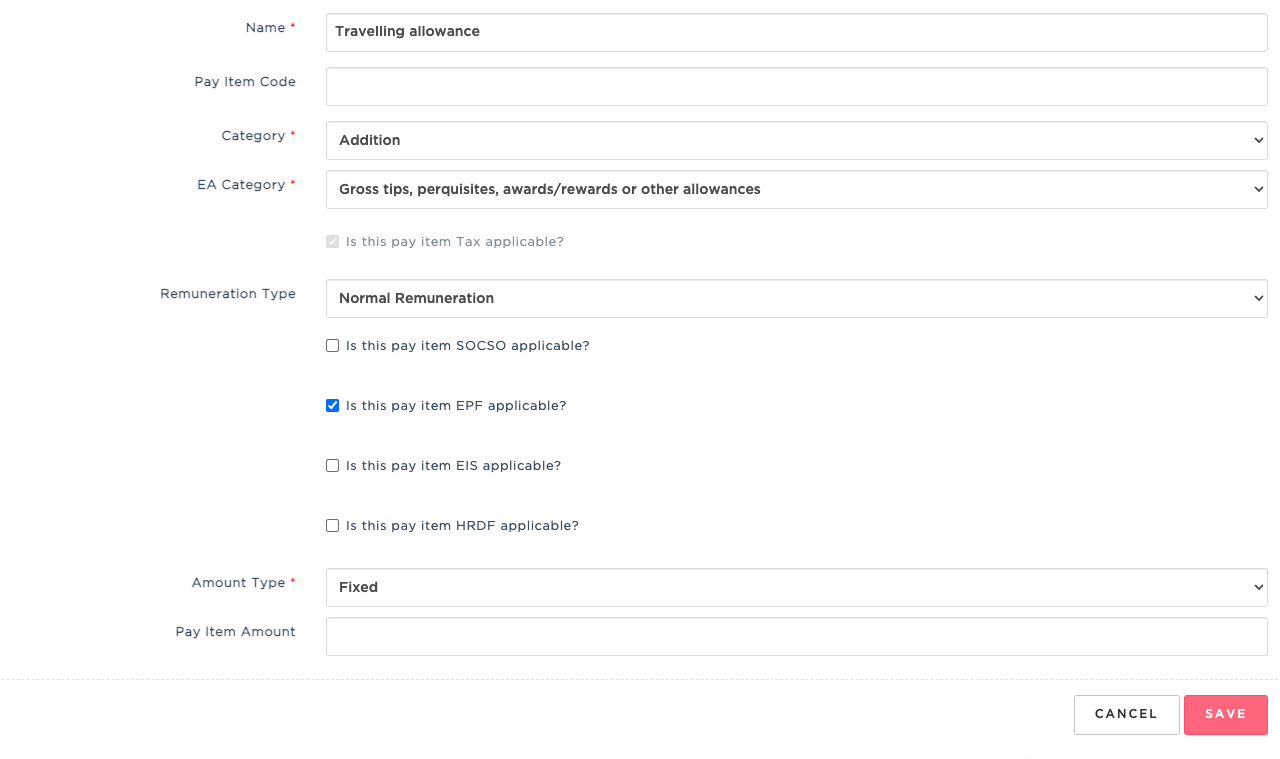This screenshot has width=1280, height=759.
Task: Click "Is this pay item EPF applicable?" text
Action: 456,406
